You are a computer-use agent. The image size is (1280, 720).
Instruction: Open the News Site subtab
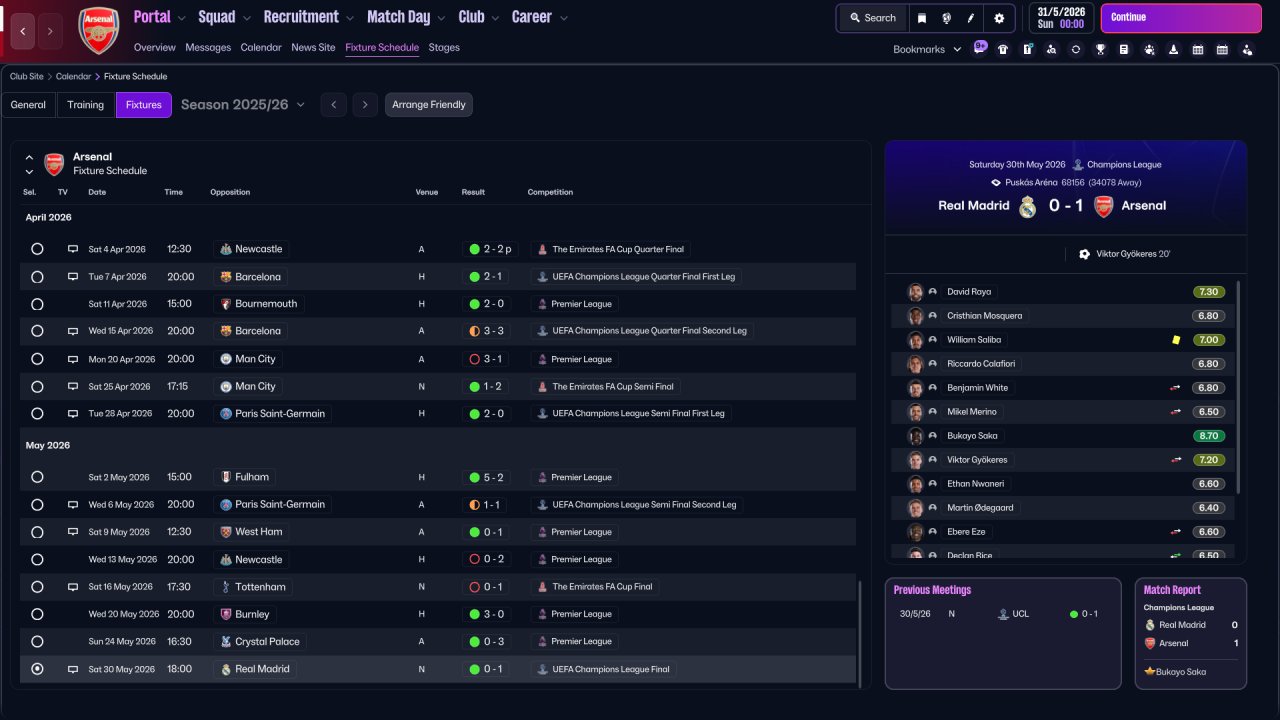click(x=313, y=47)
